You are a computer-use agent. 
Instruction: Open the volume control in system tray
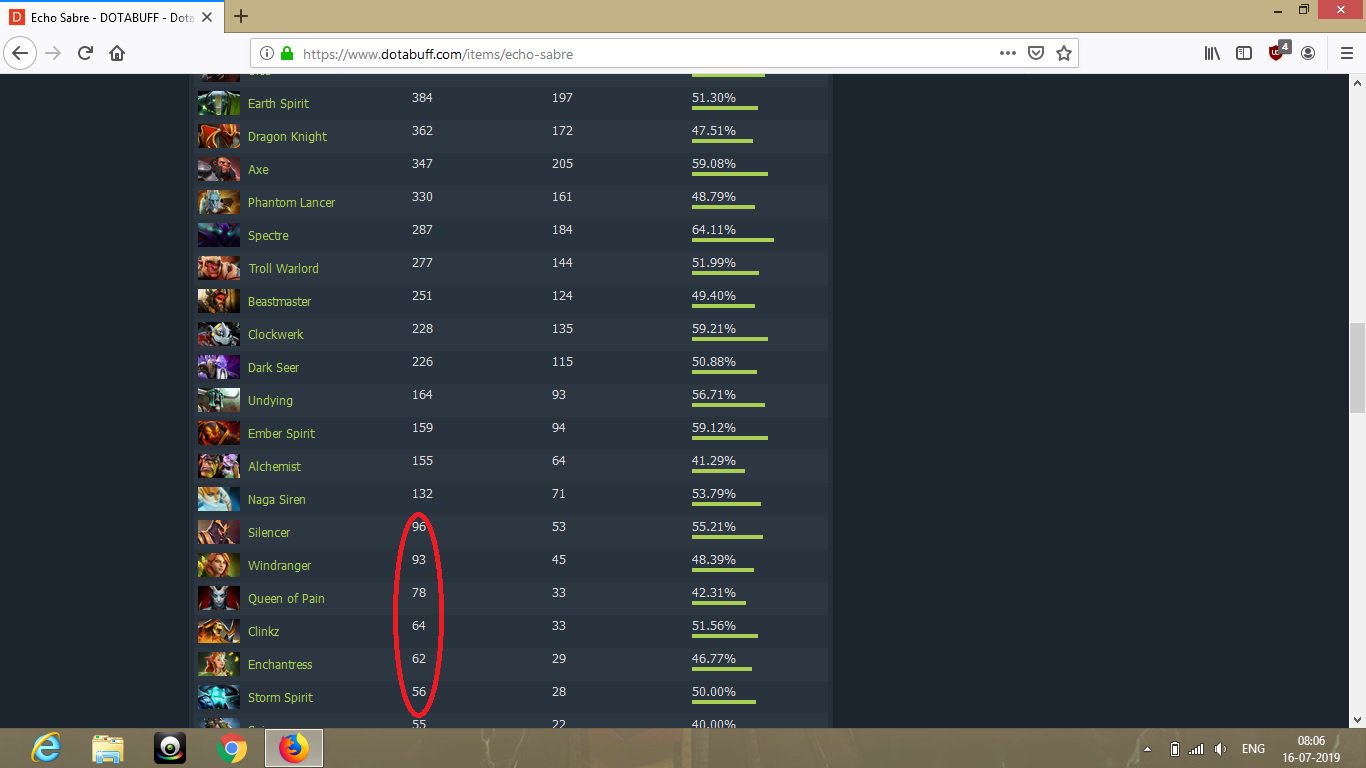(1220, 749)
